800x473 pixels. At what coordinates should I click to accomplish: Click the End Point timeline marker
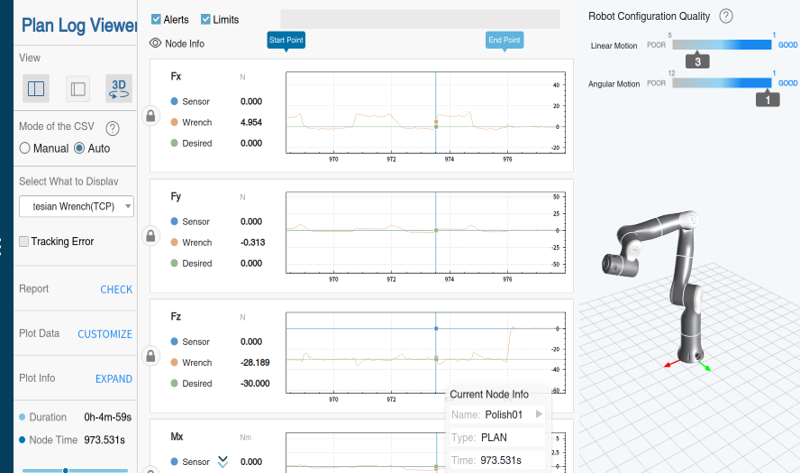point(503,41)
